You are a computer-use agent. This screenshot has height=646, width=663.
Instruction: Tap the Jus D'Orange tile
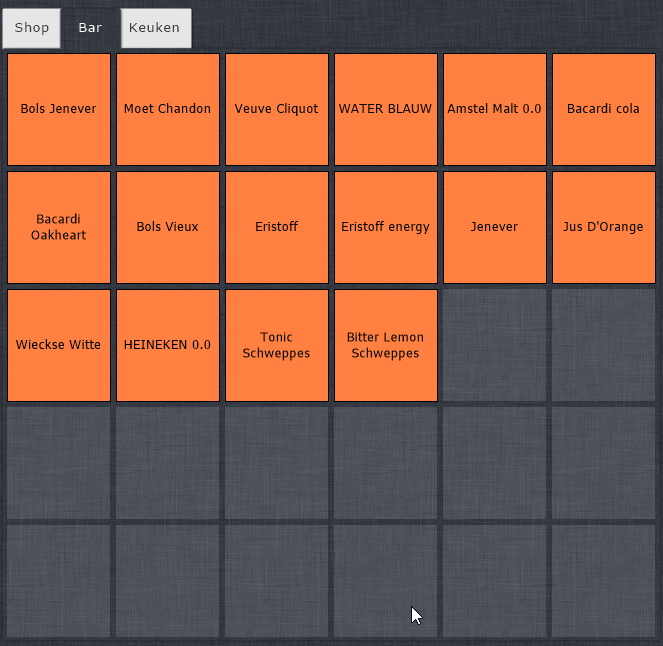click(604, 227)
